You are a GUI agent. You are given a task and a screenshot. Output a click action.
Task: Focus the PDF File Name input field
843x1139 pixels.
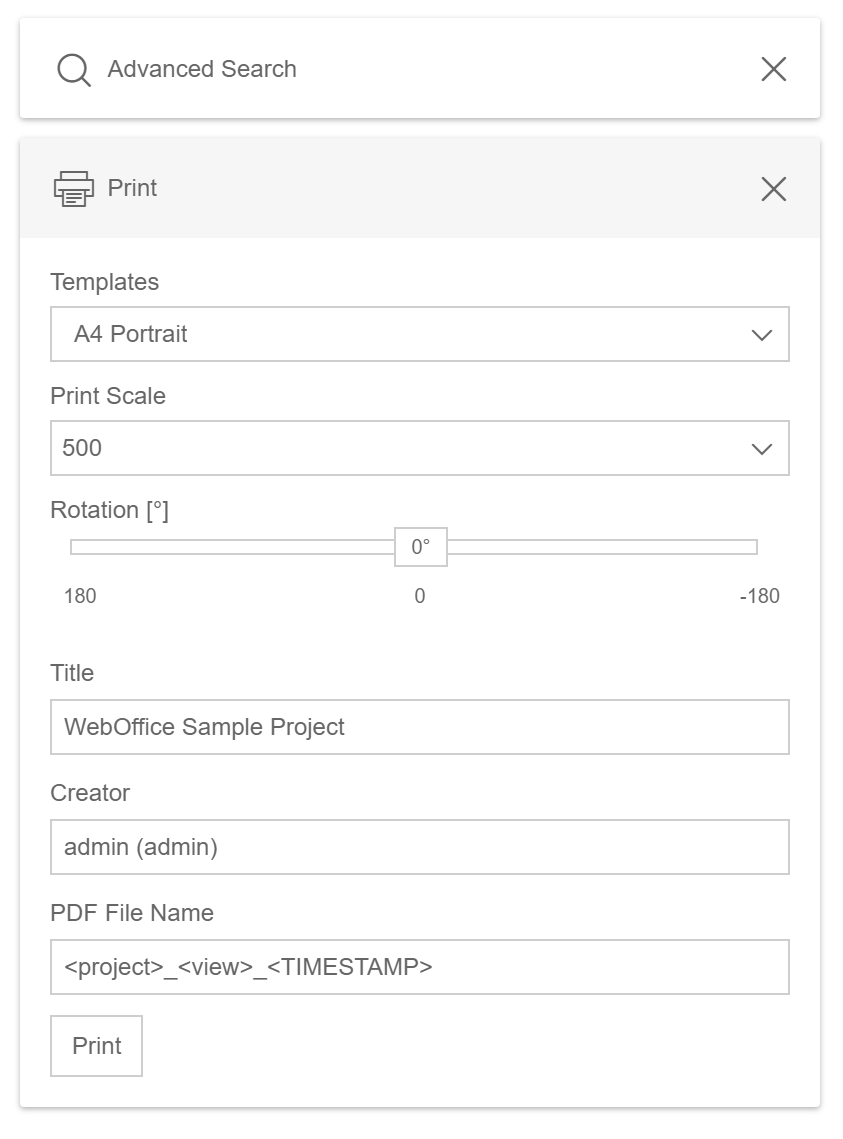tap(420, 967)
